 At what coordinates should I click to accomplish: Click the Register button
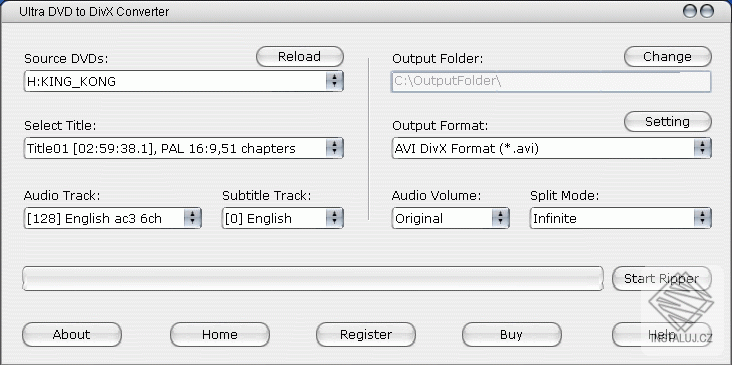(366, 335)
